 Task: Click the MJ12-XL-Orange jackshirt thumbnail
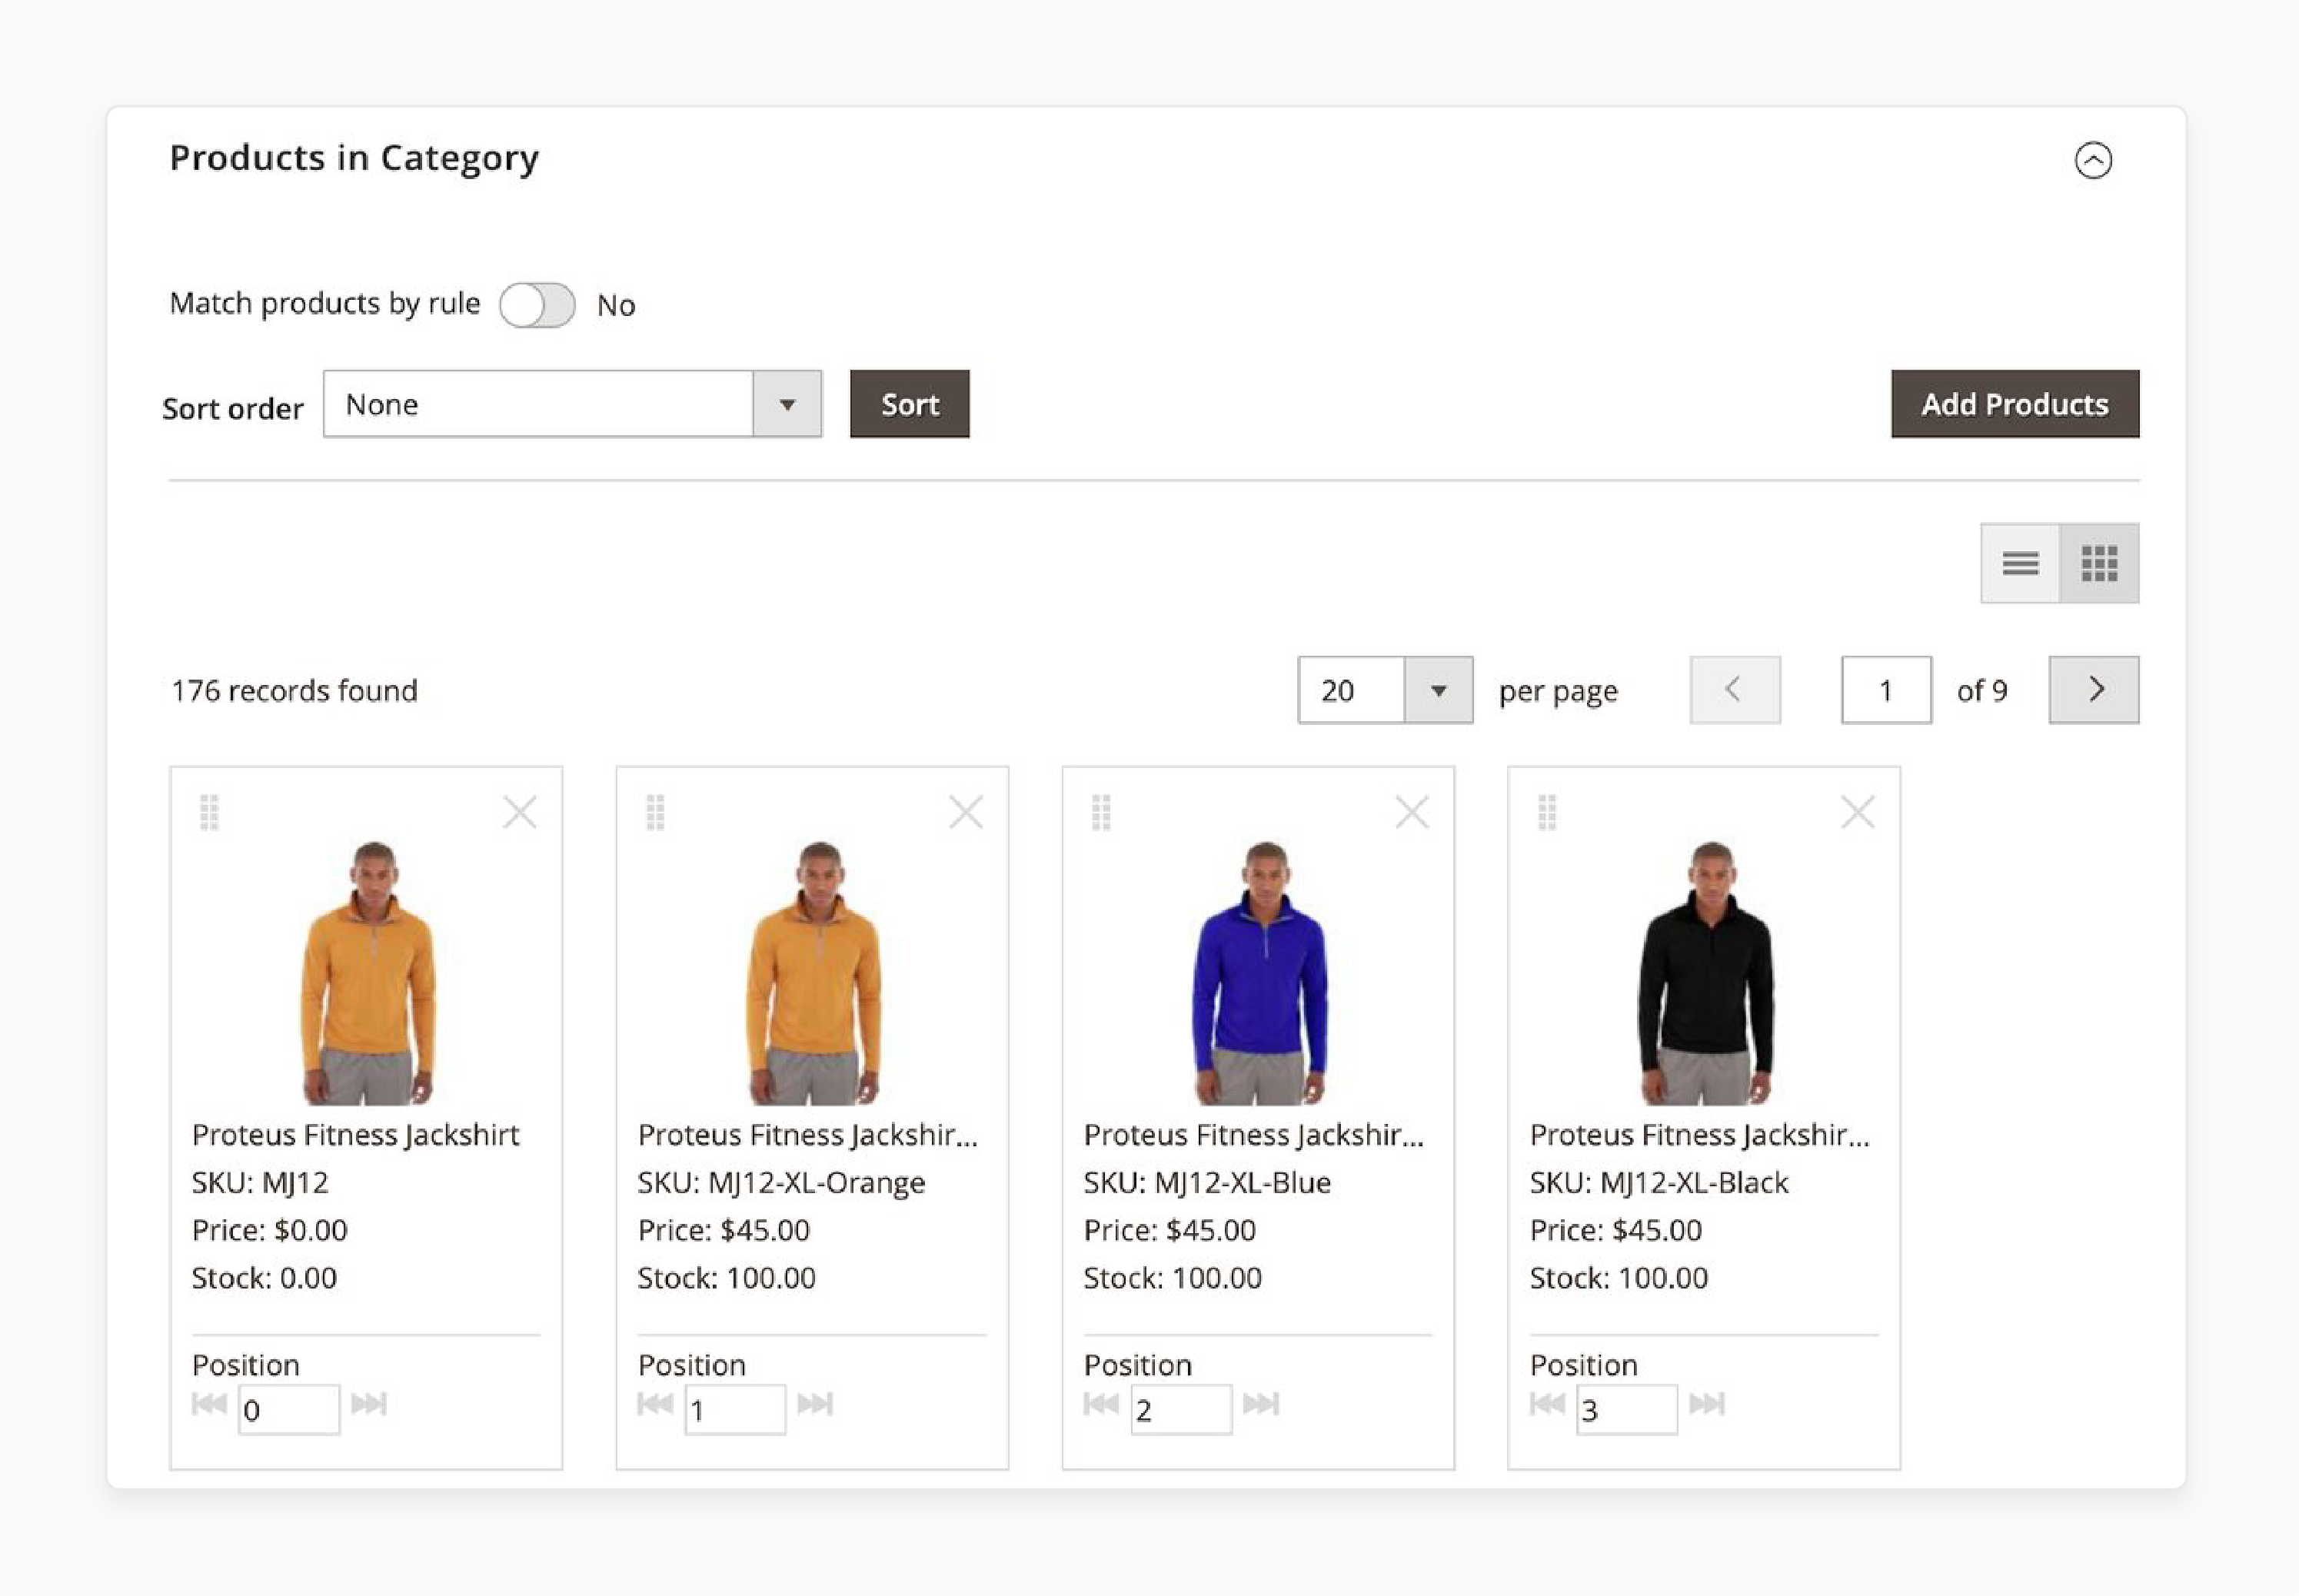[814, 973]
